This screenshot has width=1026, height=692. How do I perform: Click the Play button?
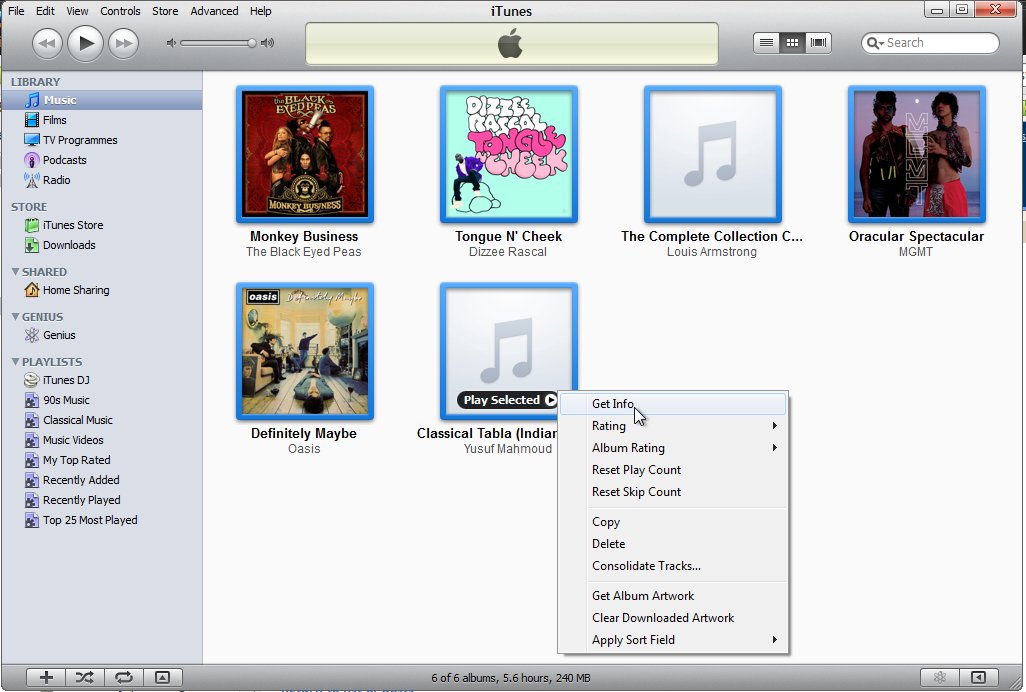click(86, 43)
